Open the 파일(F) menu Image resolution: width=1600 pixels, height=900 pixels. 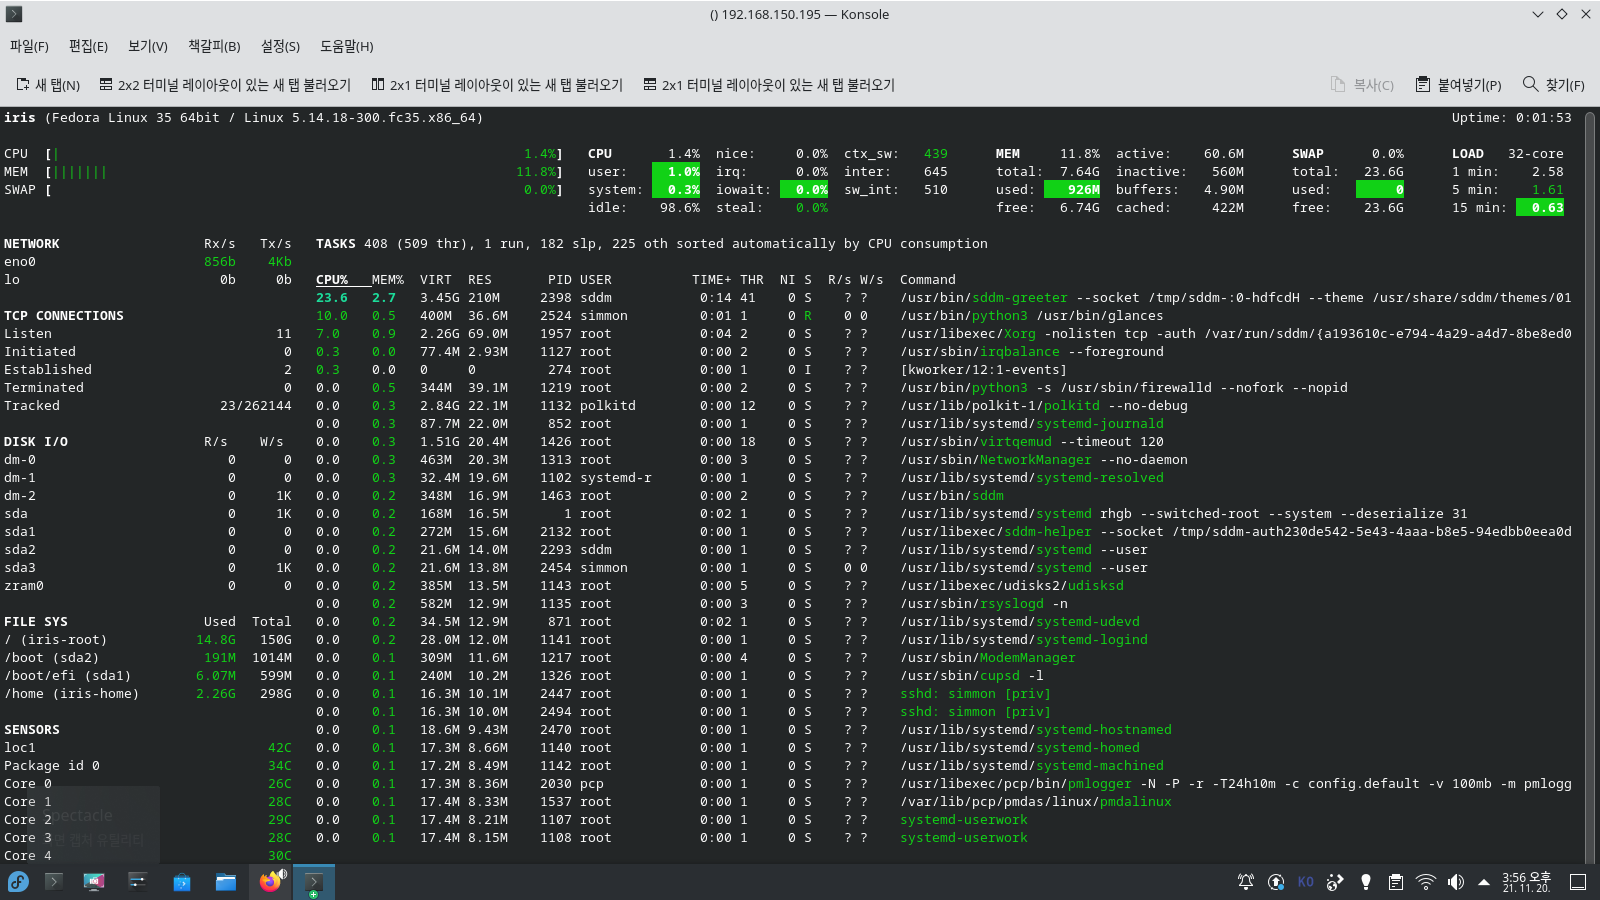pyautogui.click(x=29, y=46)
